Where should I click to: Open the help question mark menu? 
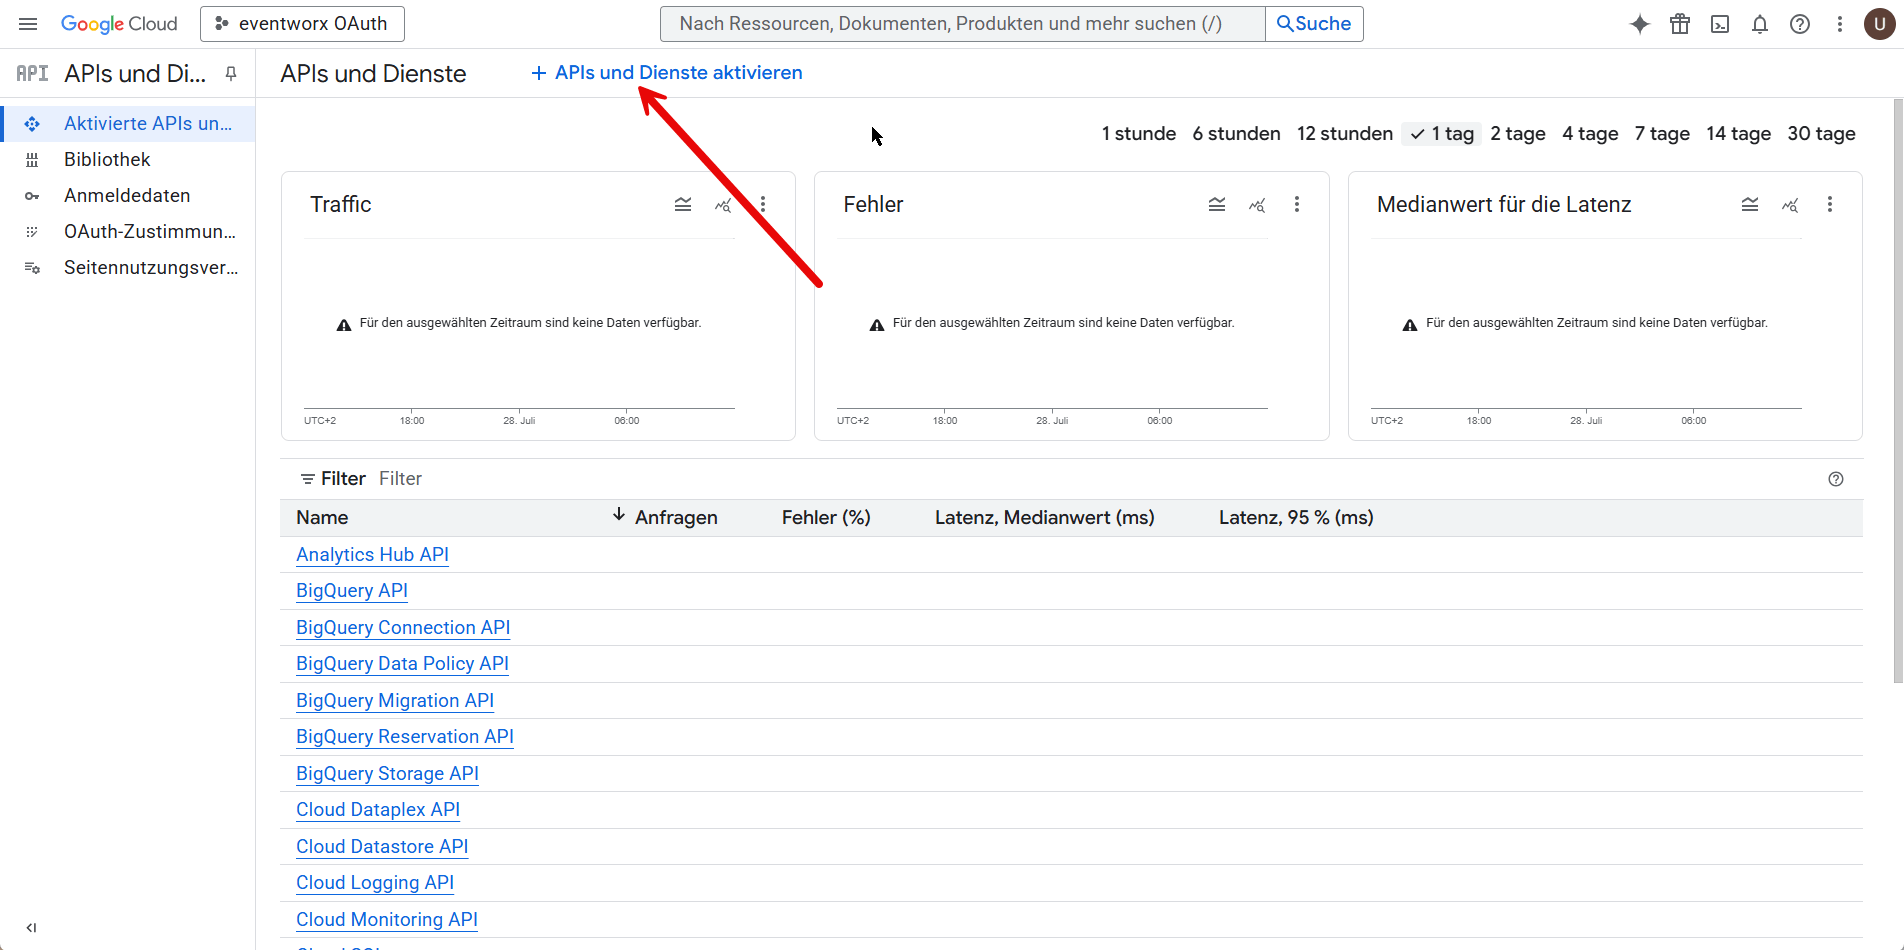point(1800,24)
